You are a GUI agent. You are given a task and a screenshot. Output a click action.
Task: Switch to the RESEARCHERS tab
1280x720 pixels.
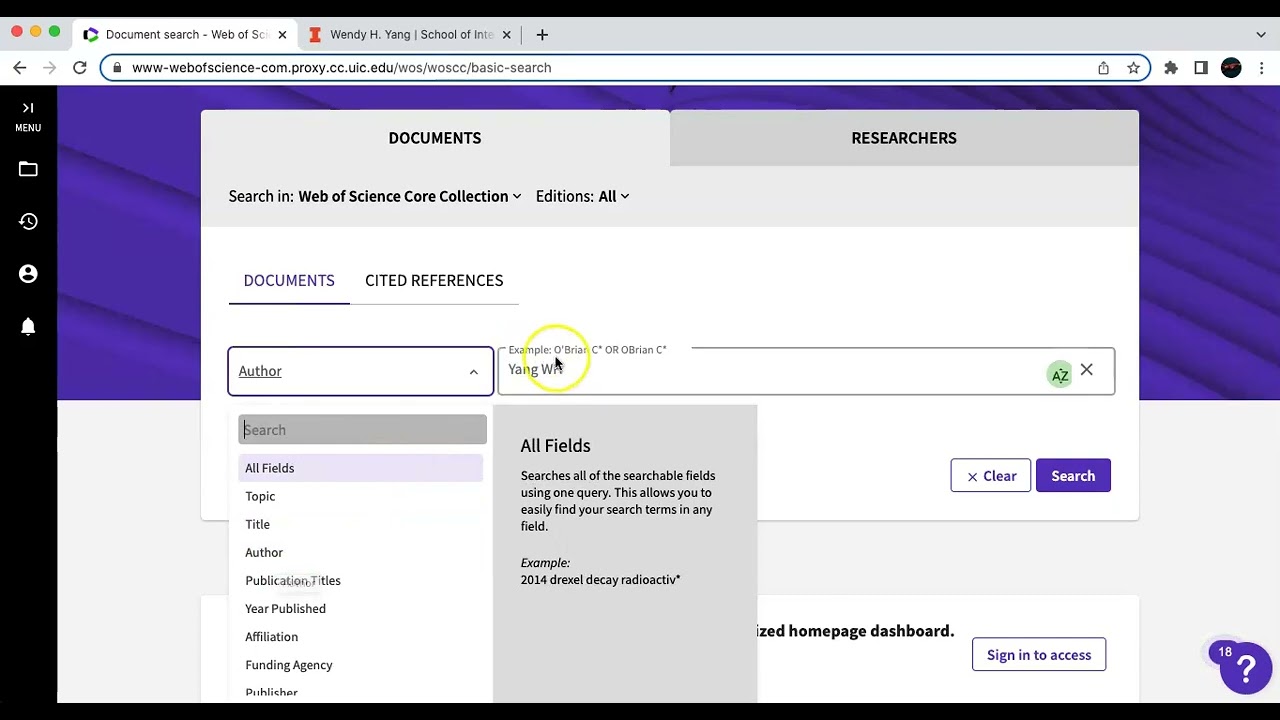point(904,138)
